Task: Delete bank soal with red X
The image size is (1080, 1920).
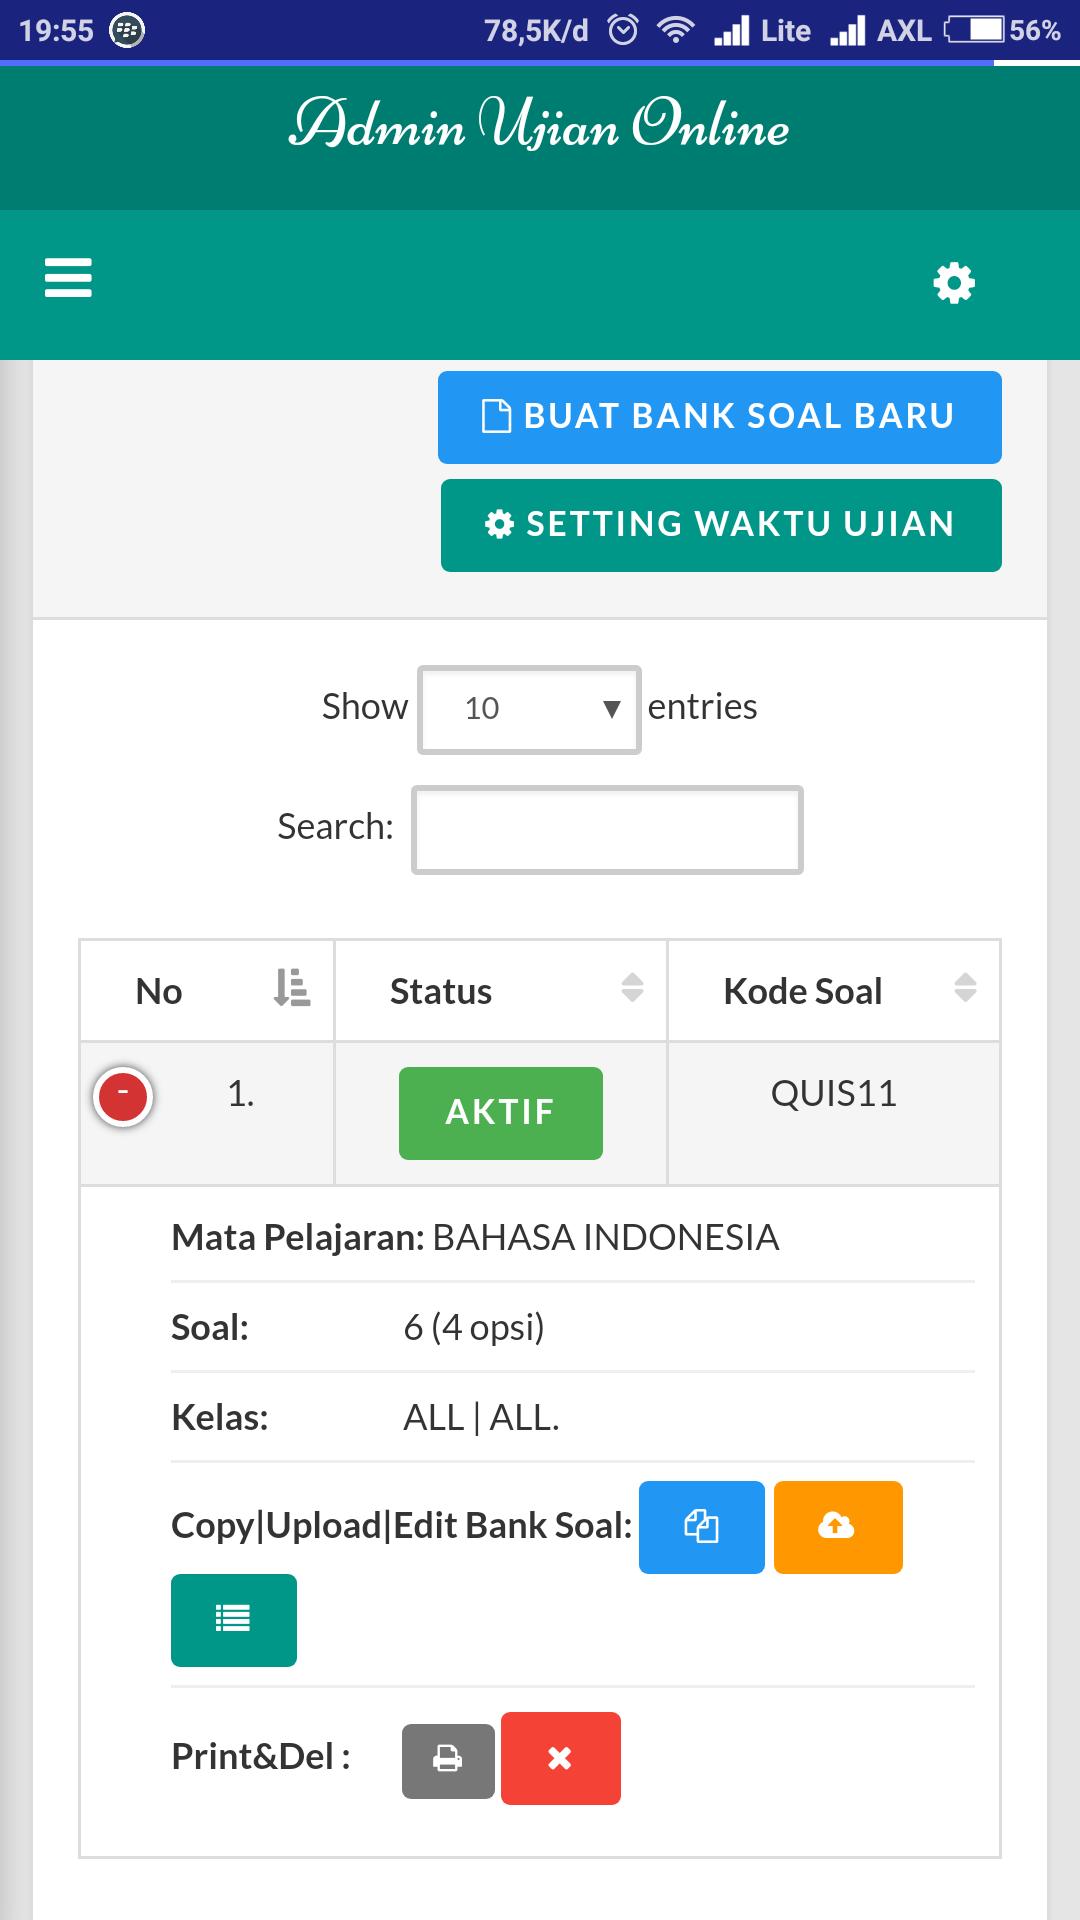Action: [560, 1758]
